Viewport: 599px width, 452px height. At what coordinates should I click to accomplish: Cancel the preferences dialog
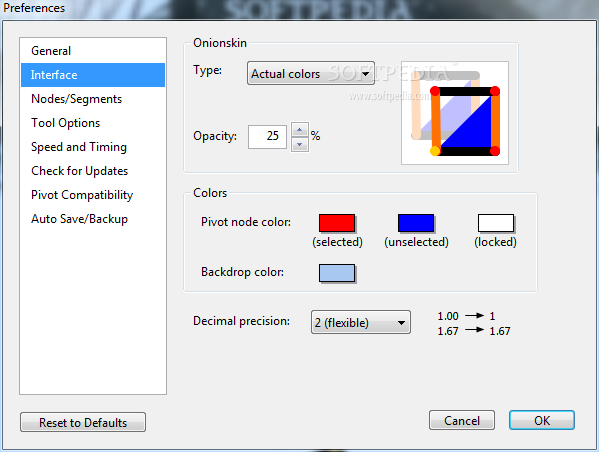click(461, 420)
